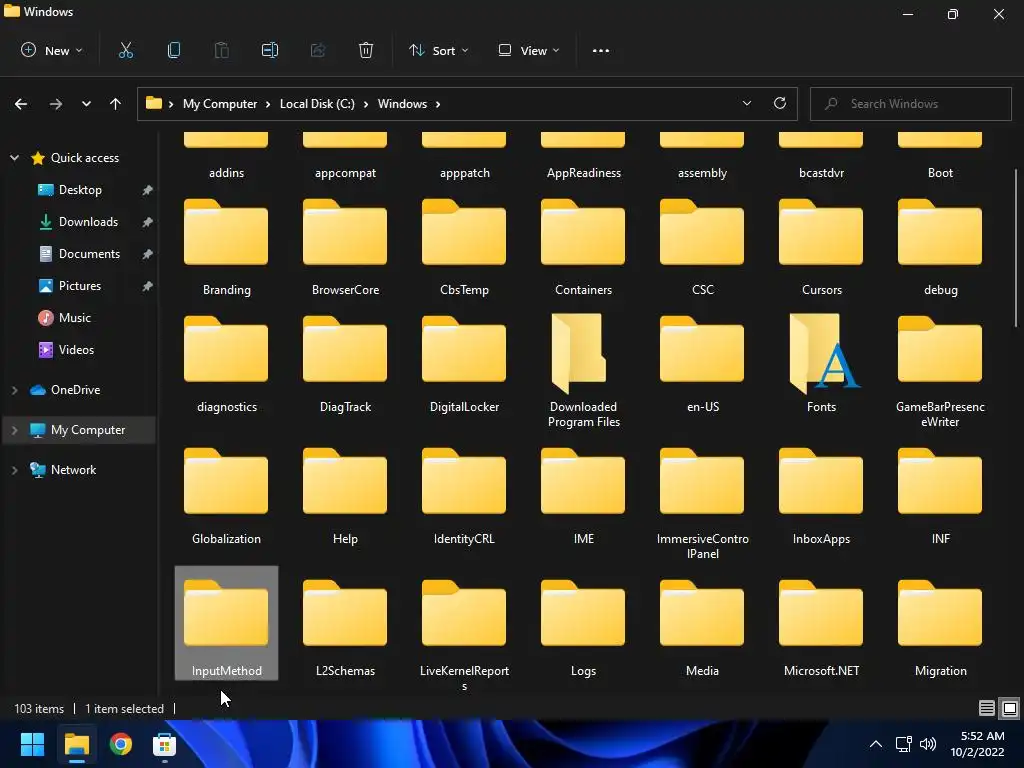Screen dimensions: 1024x768
Task: Click the Search Windows field
Action: point(910,104)
